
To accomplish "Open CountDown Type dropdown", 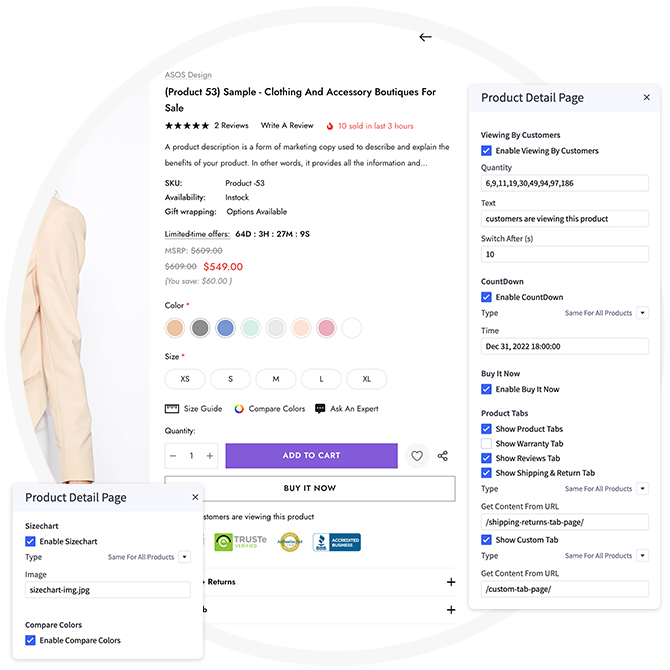I will tap(642, 313).
